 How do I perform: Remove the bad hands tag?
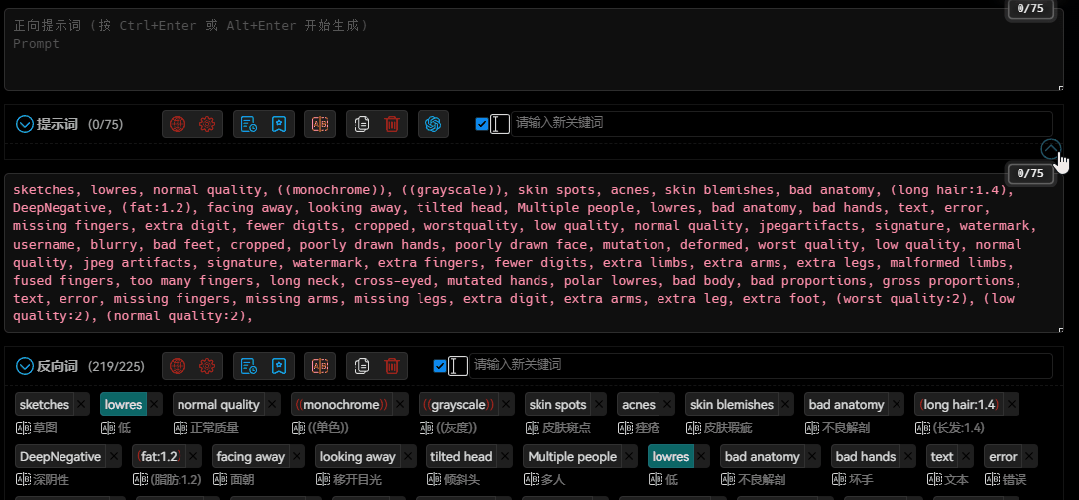[x=908, y=457]
